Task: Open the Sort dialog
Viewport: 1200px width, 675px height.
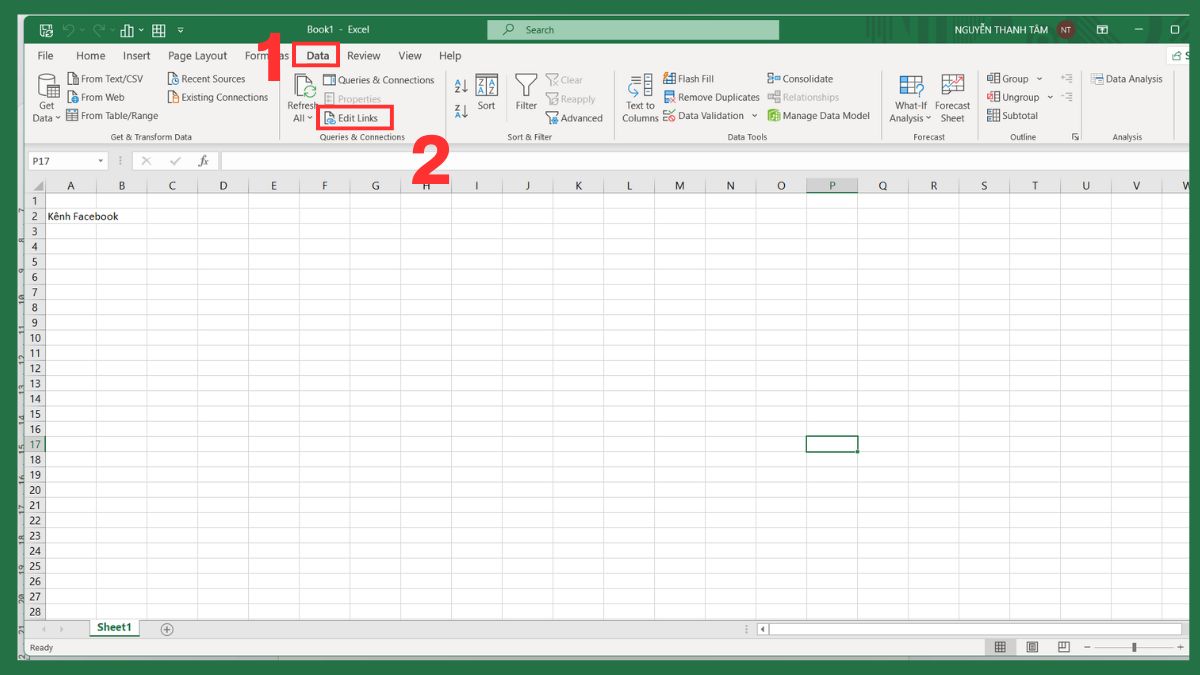Action: tap(486, 92)
